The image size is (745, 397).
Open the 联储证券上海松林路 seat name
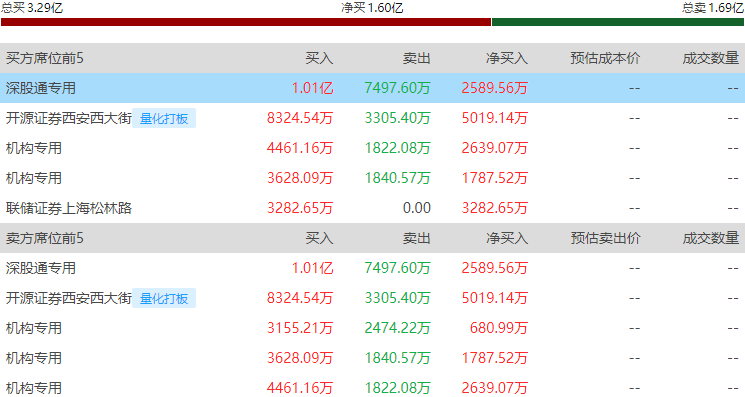[x=68, y=208]
